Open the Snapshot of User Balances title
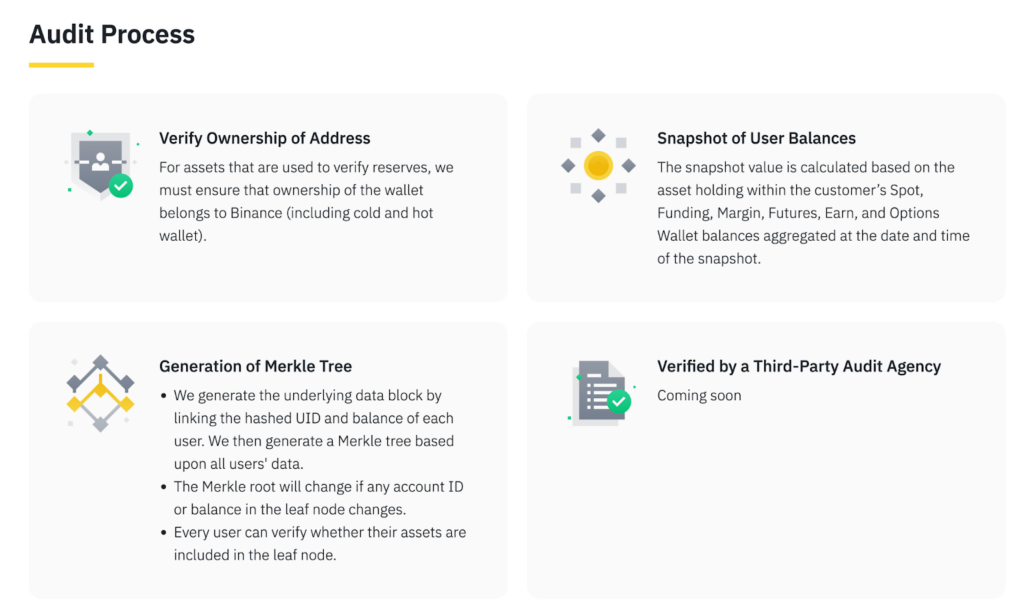1024x616 pixels. pos(756,138)
